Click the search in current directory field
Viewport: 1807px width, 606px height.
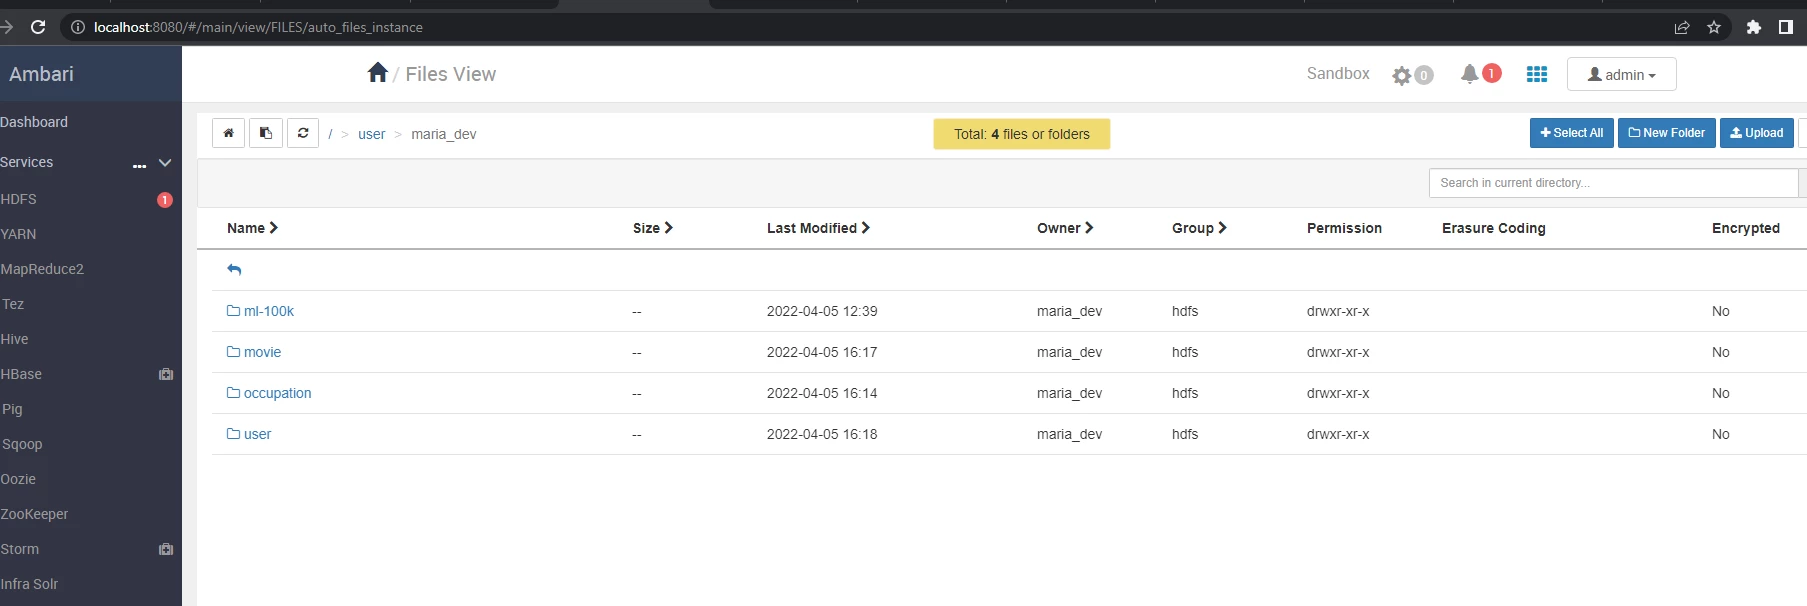click(x=1614, y=183)
